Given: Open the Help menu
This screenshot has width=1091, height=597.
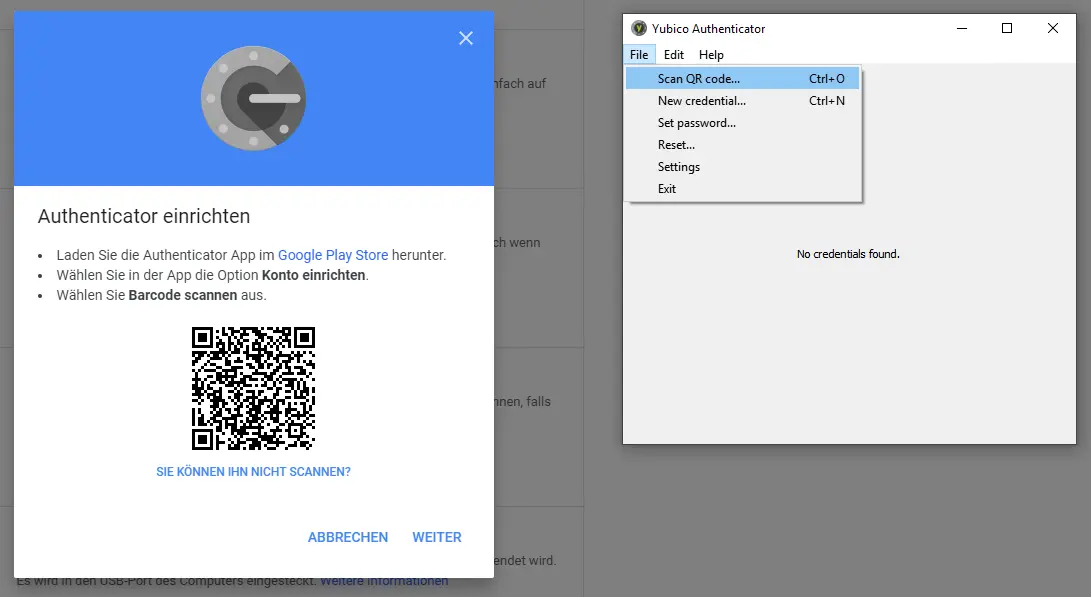Looking at the screenshot, I should (x=711, y=54).
